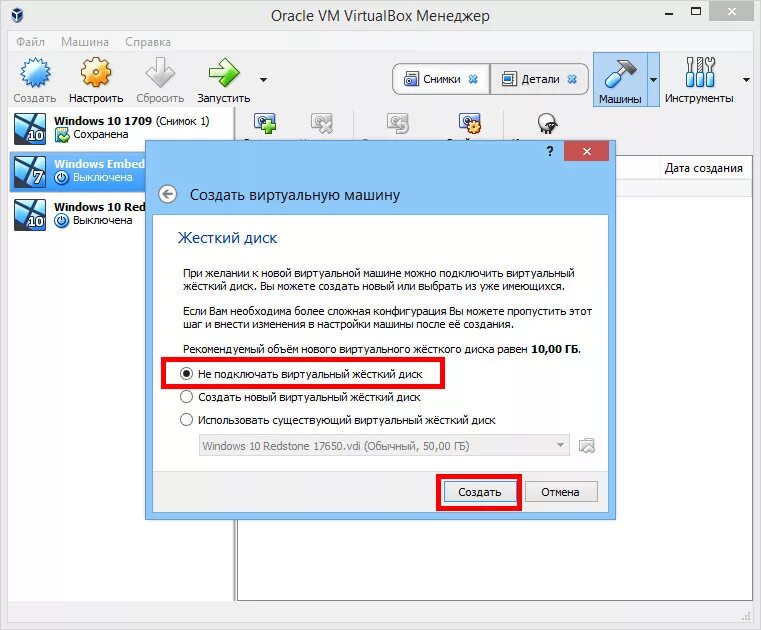Click the back arrow in the wizard
Viewport: 761px width, 630px height.
(168, 195)
